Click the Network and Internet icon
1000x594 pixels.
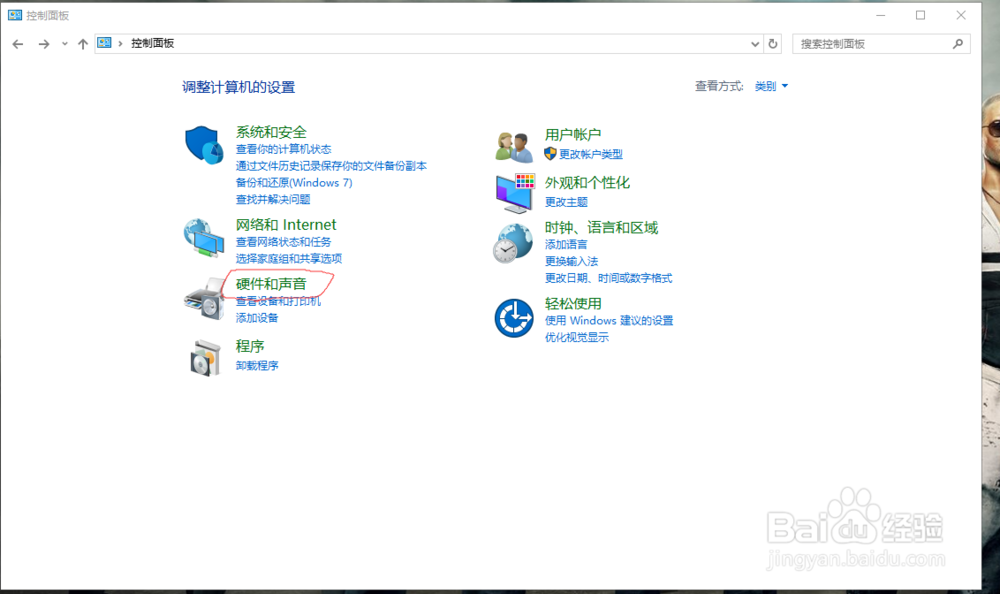[x=203, y=237]
